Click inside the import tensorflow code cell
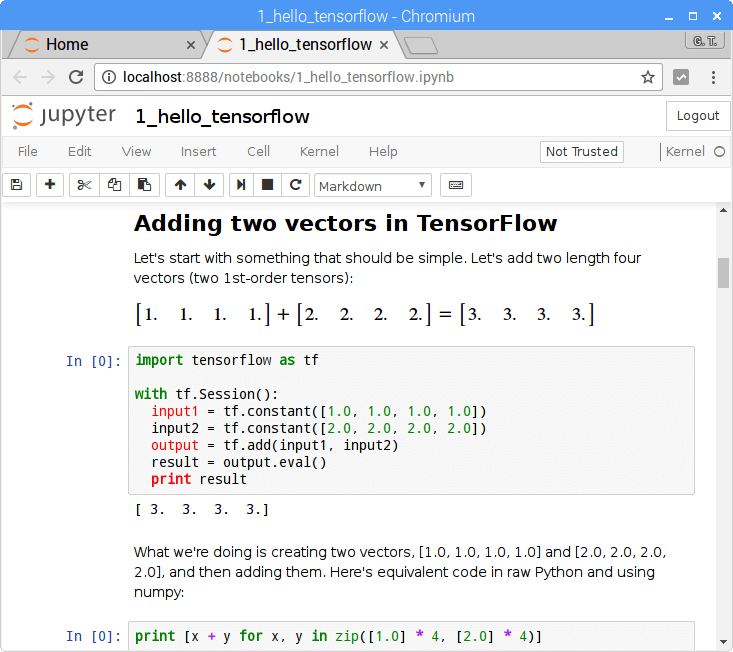Screen dimensions: 733x652 pos(411,420)
